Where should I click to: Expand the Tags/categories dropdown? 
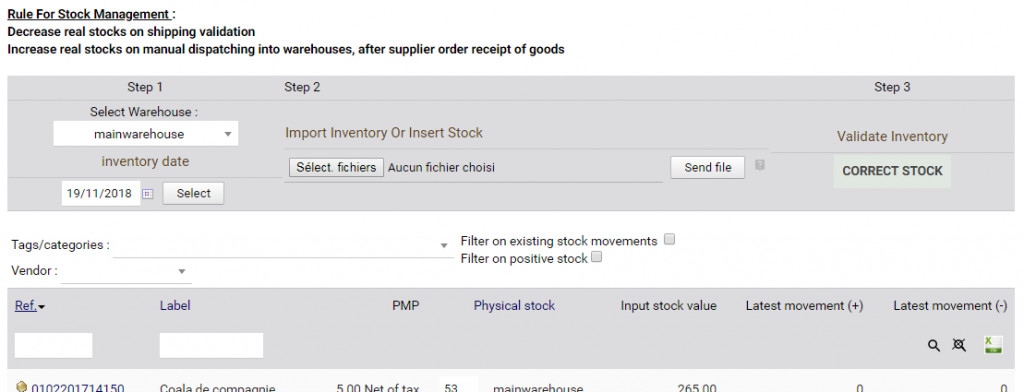pos(282,246)
